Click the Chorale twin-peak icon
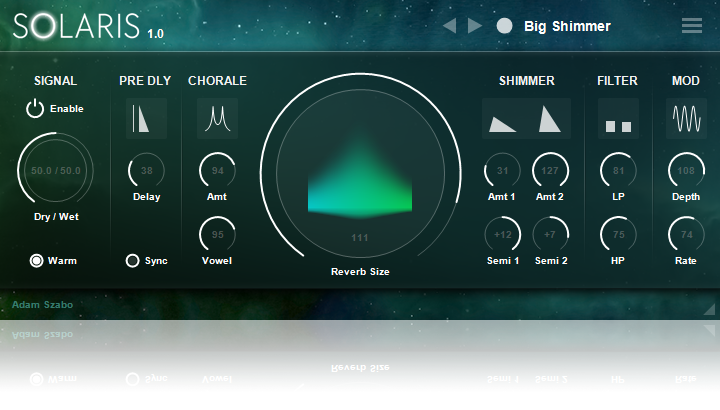 (217, 118)
